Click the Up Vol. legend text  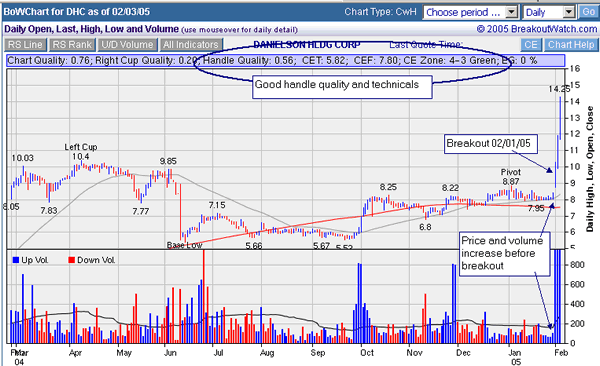click(35, 260)
